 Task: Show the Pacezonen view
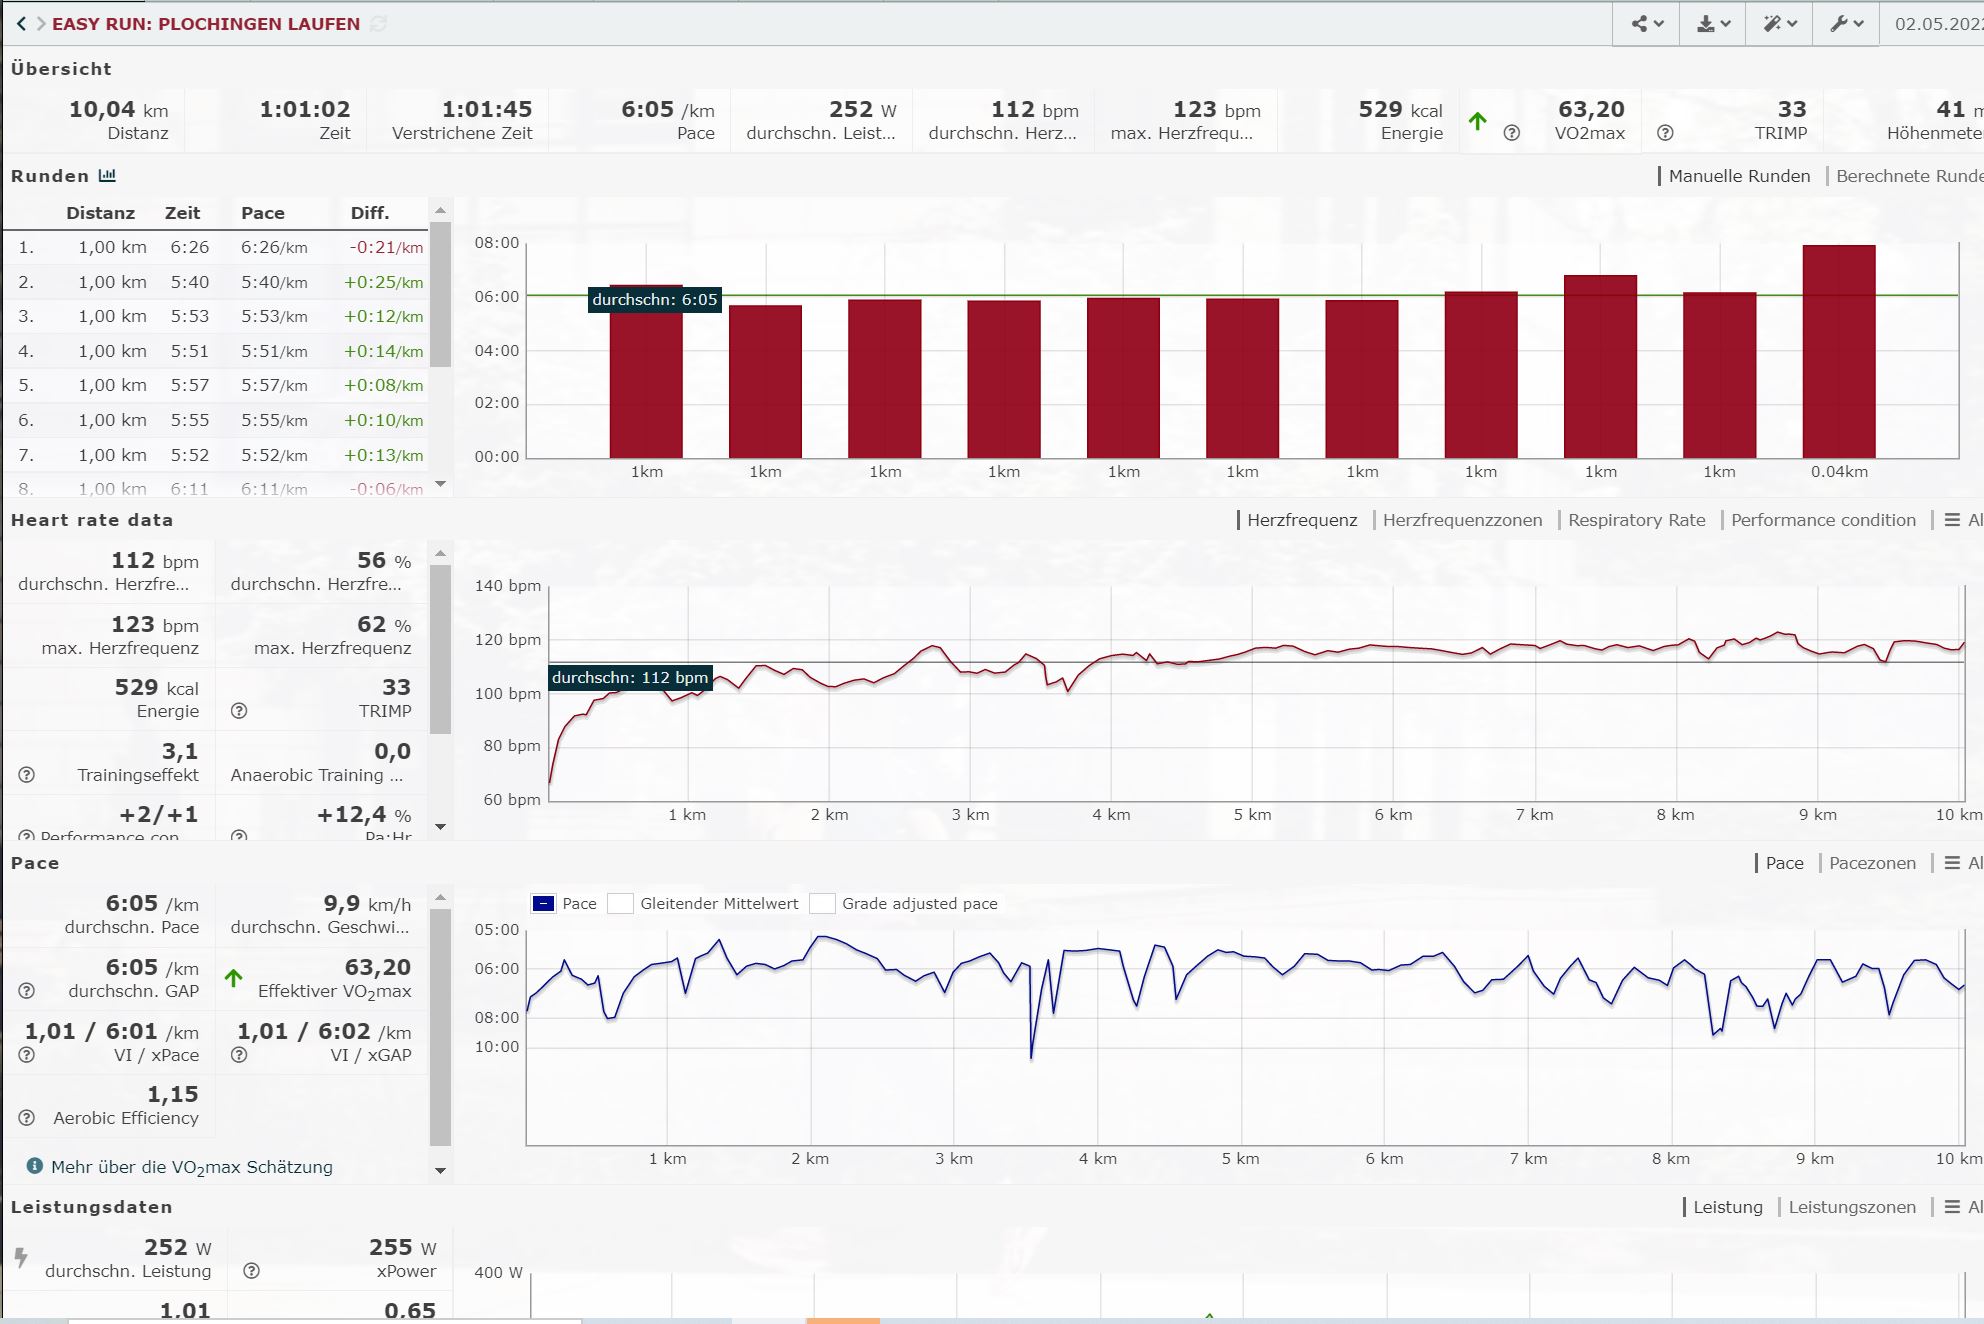(1871, 862)
